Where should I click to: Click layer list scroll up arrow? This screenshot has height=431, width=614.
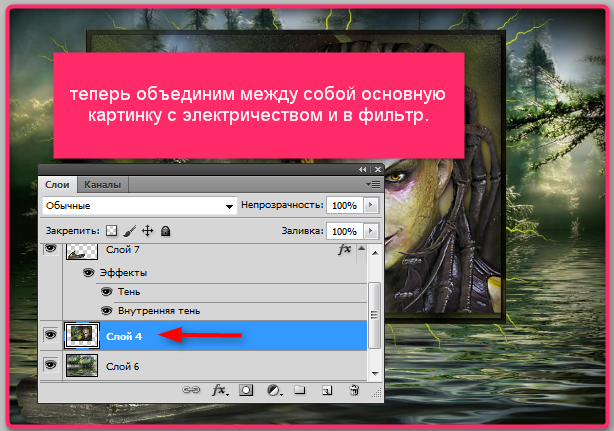pos(375,253)
